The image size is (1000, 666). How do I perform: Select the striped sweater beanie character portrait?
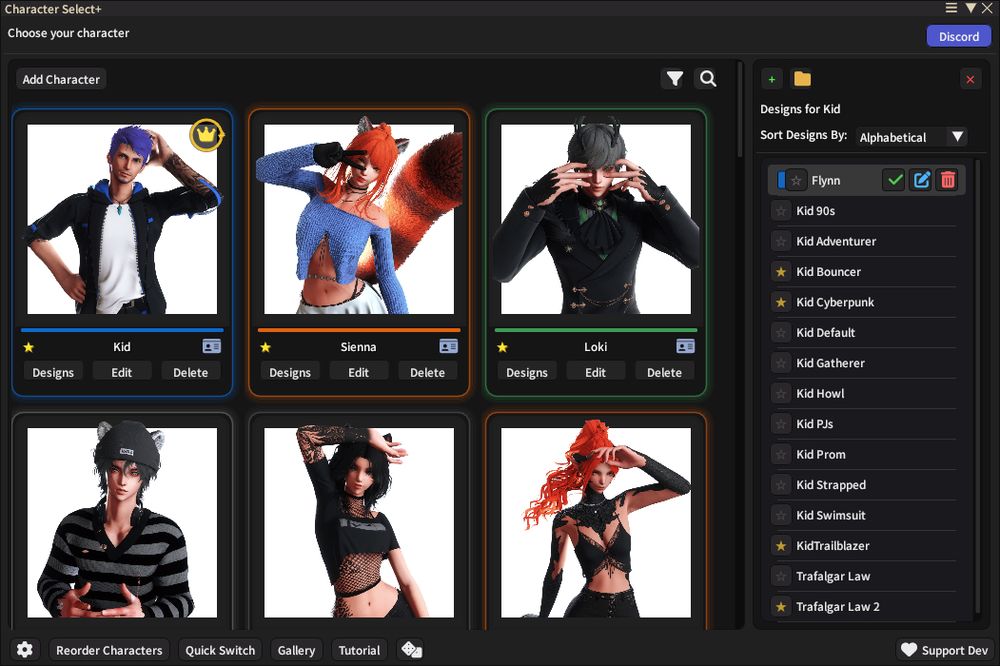(122, 522)
